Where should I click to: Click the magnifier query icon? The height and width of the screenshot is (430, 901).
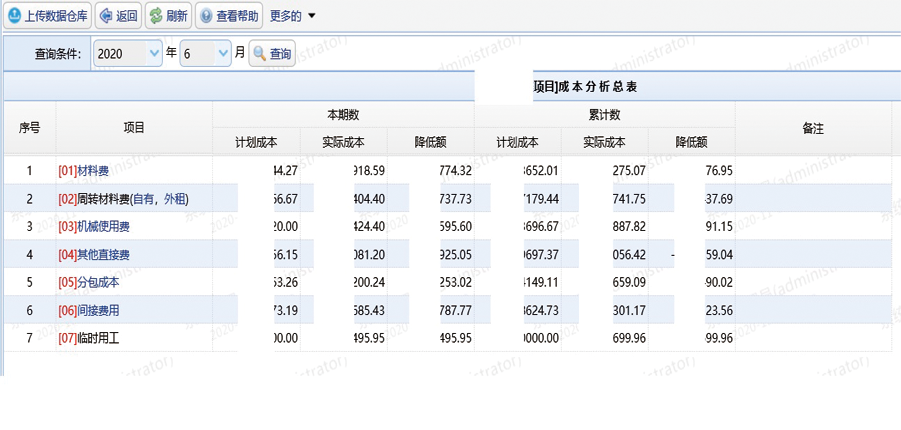tap(259, 54)
